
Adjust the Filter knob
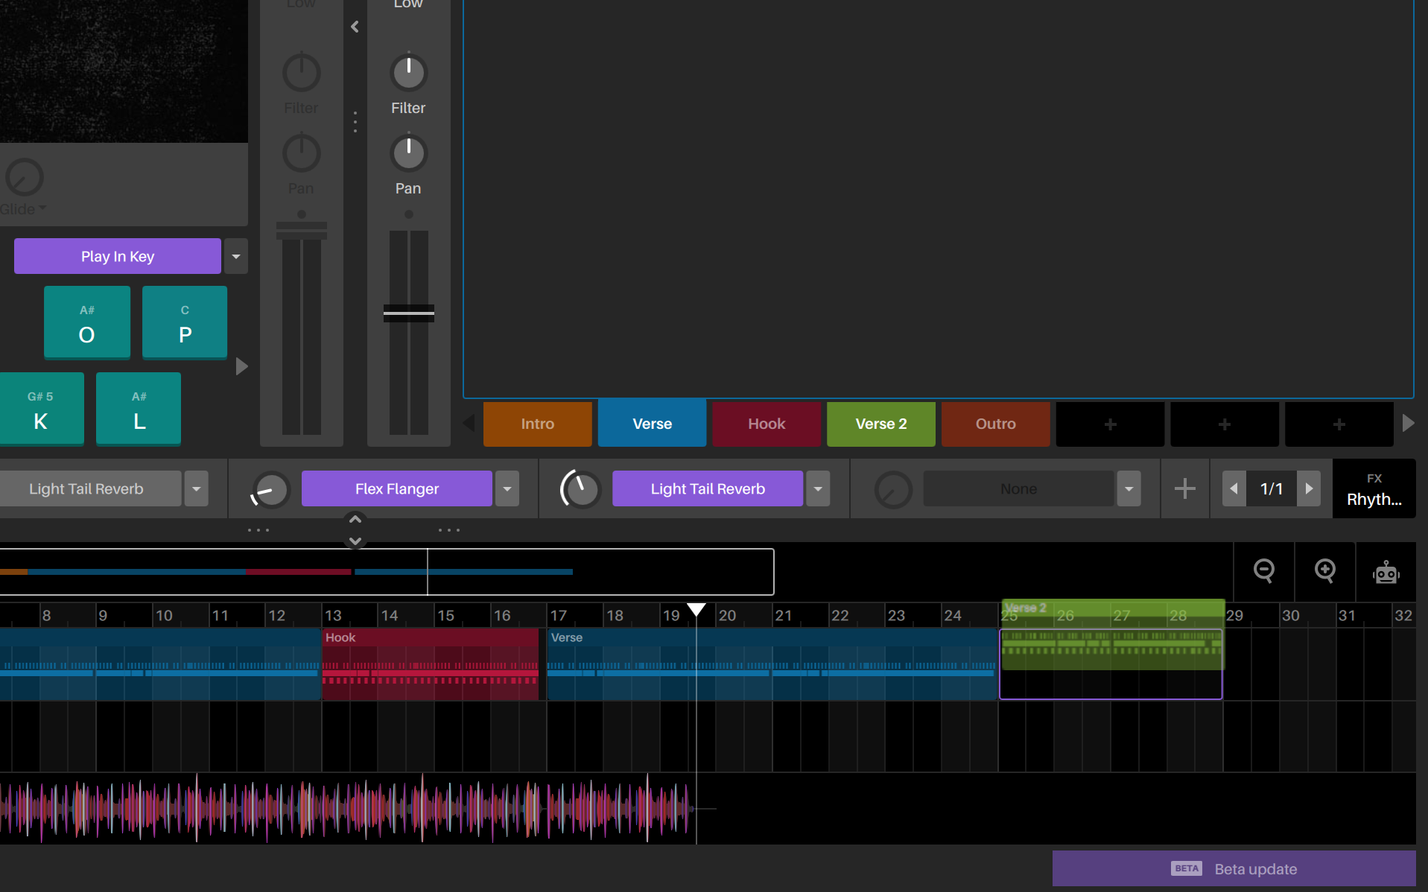(408, 70)
